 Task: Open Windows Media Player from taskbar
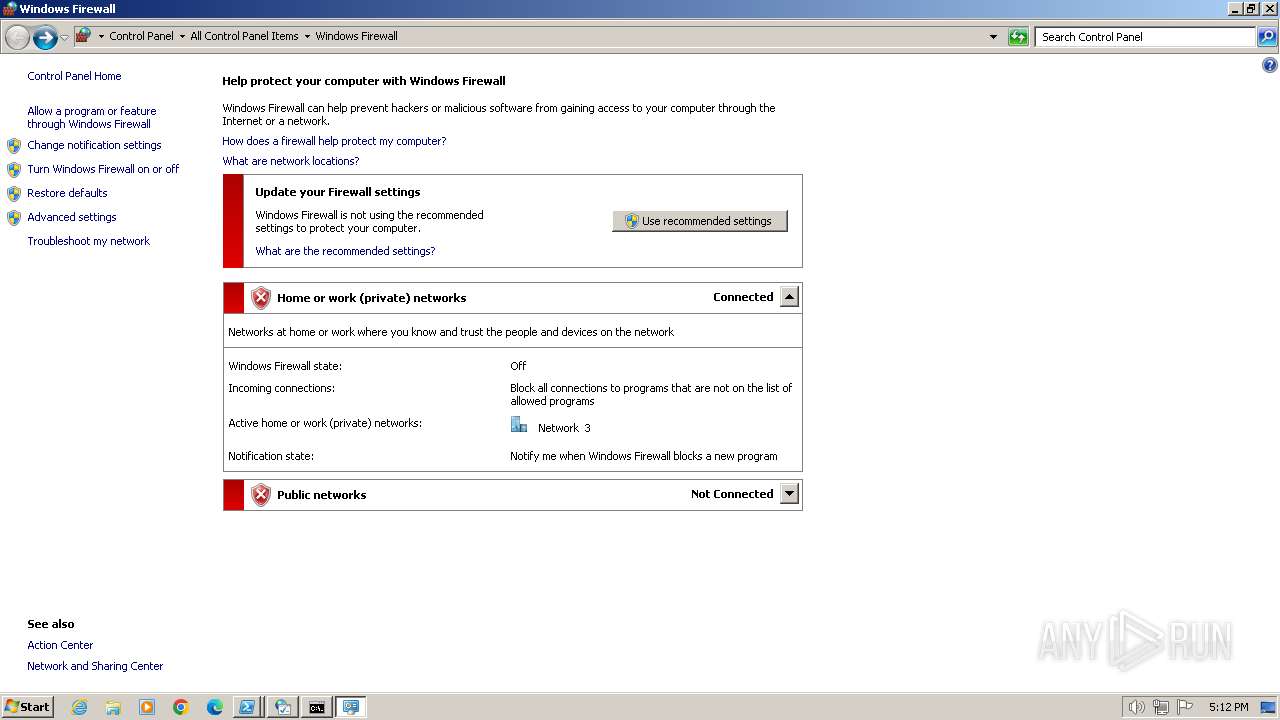[147, 707]
